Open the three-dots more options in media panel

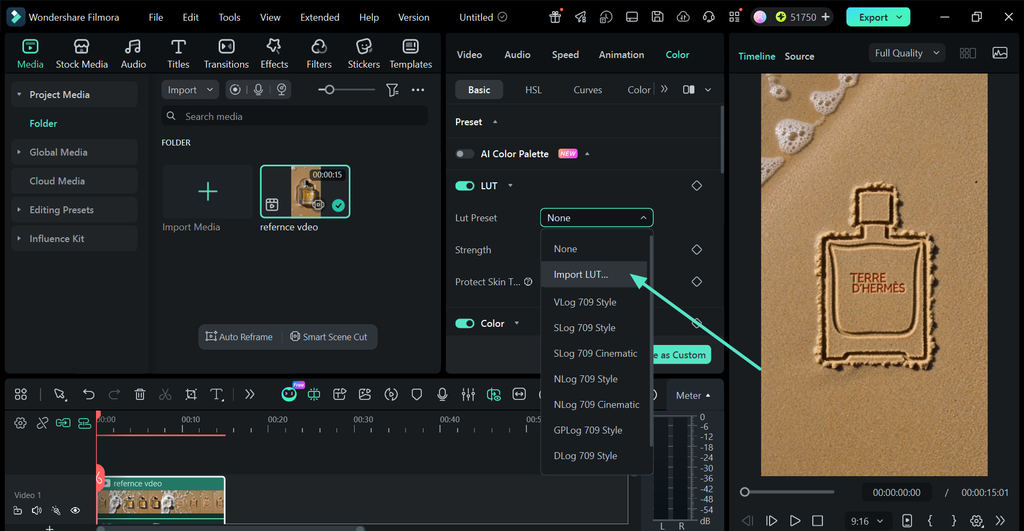pyautogui.click(x=418, y=90)
